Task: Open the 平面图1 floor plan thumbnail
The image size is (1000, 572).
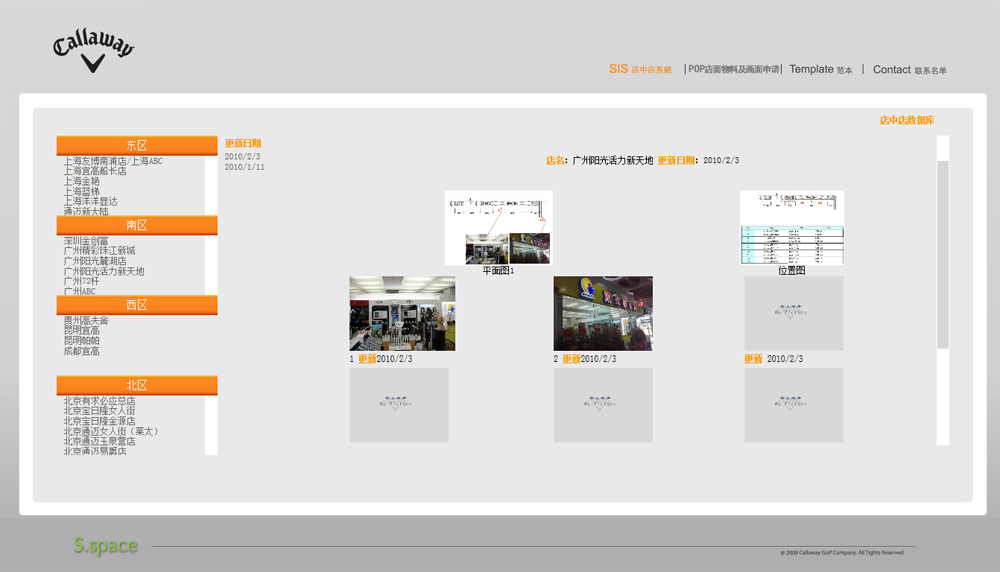Action: pyautogui.click(x=498, y=227)
